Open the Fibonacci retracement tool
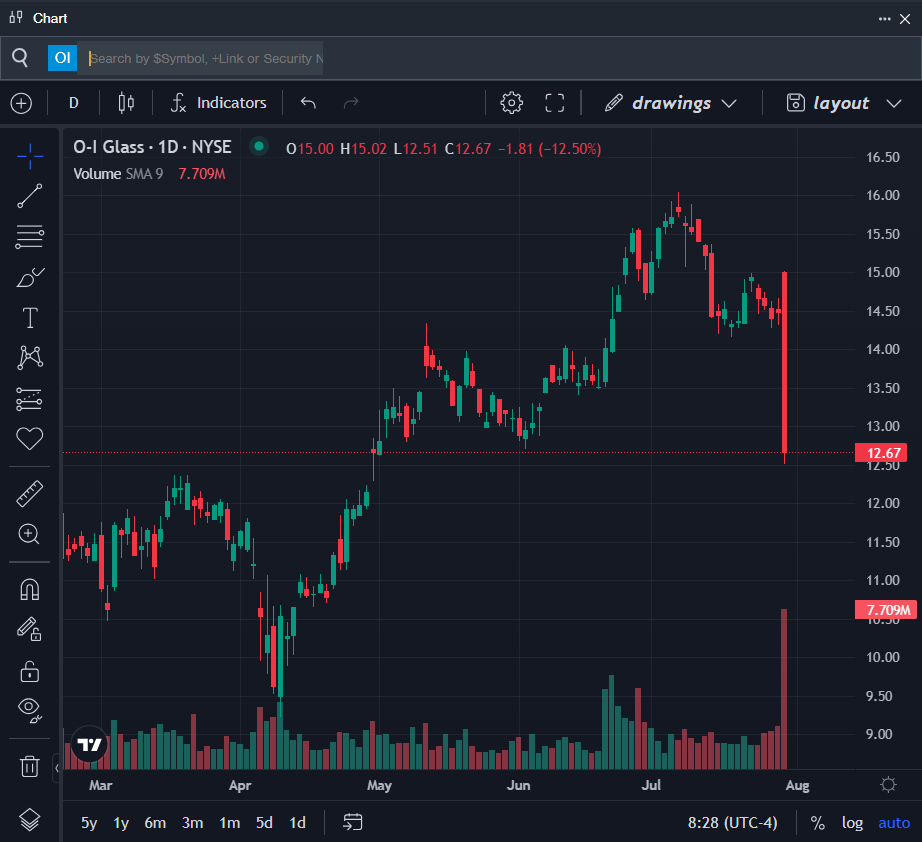922x842 pixels. [29, 236]
